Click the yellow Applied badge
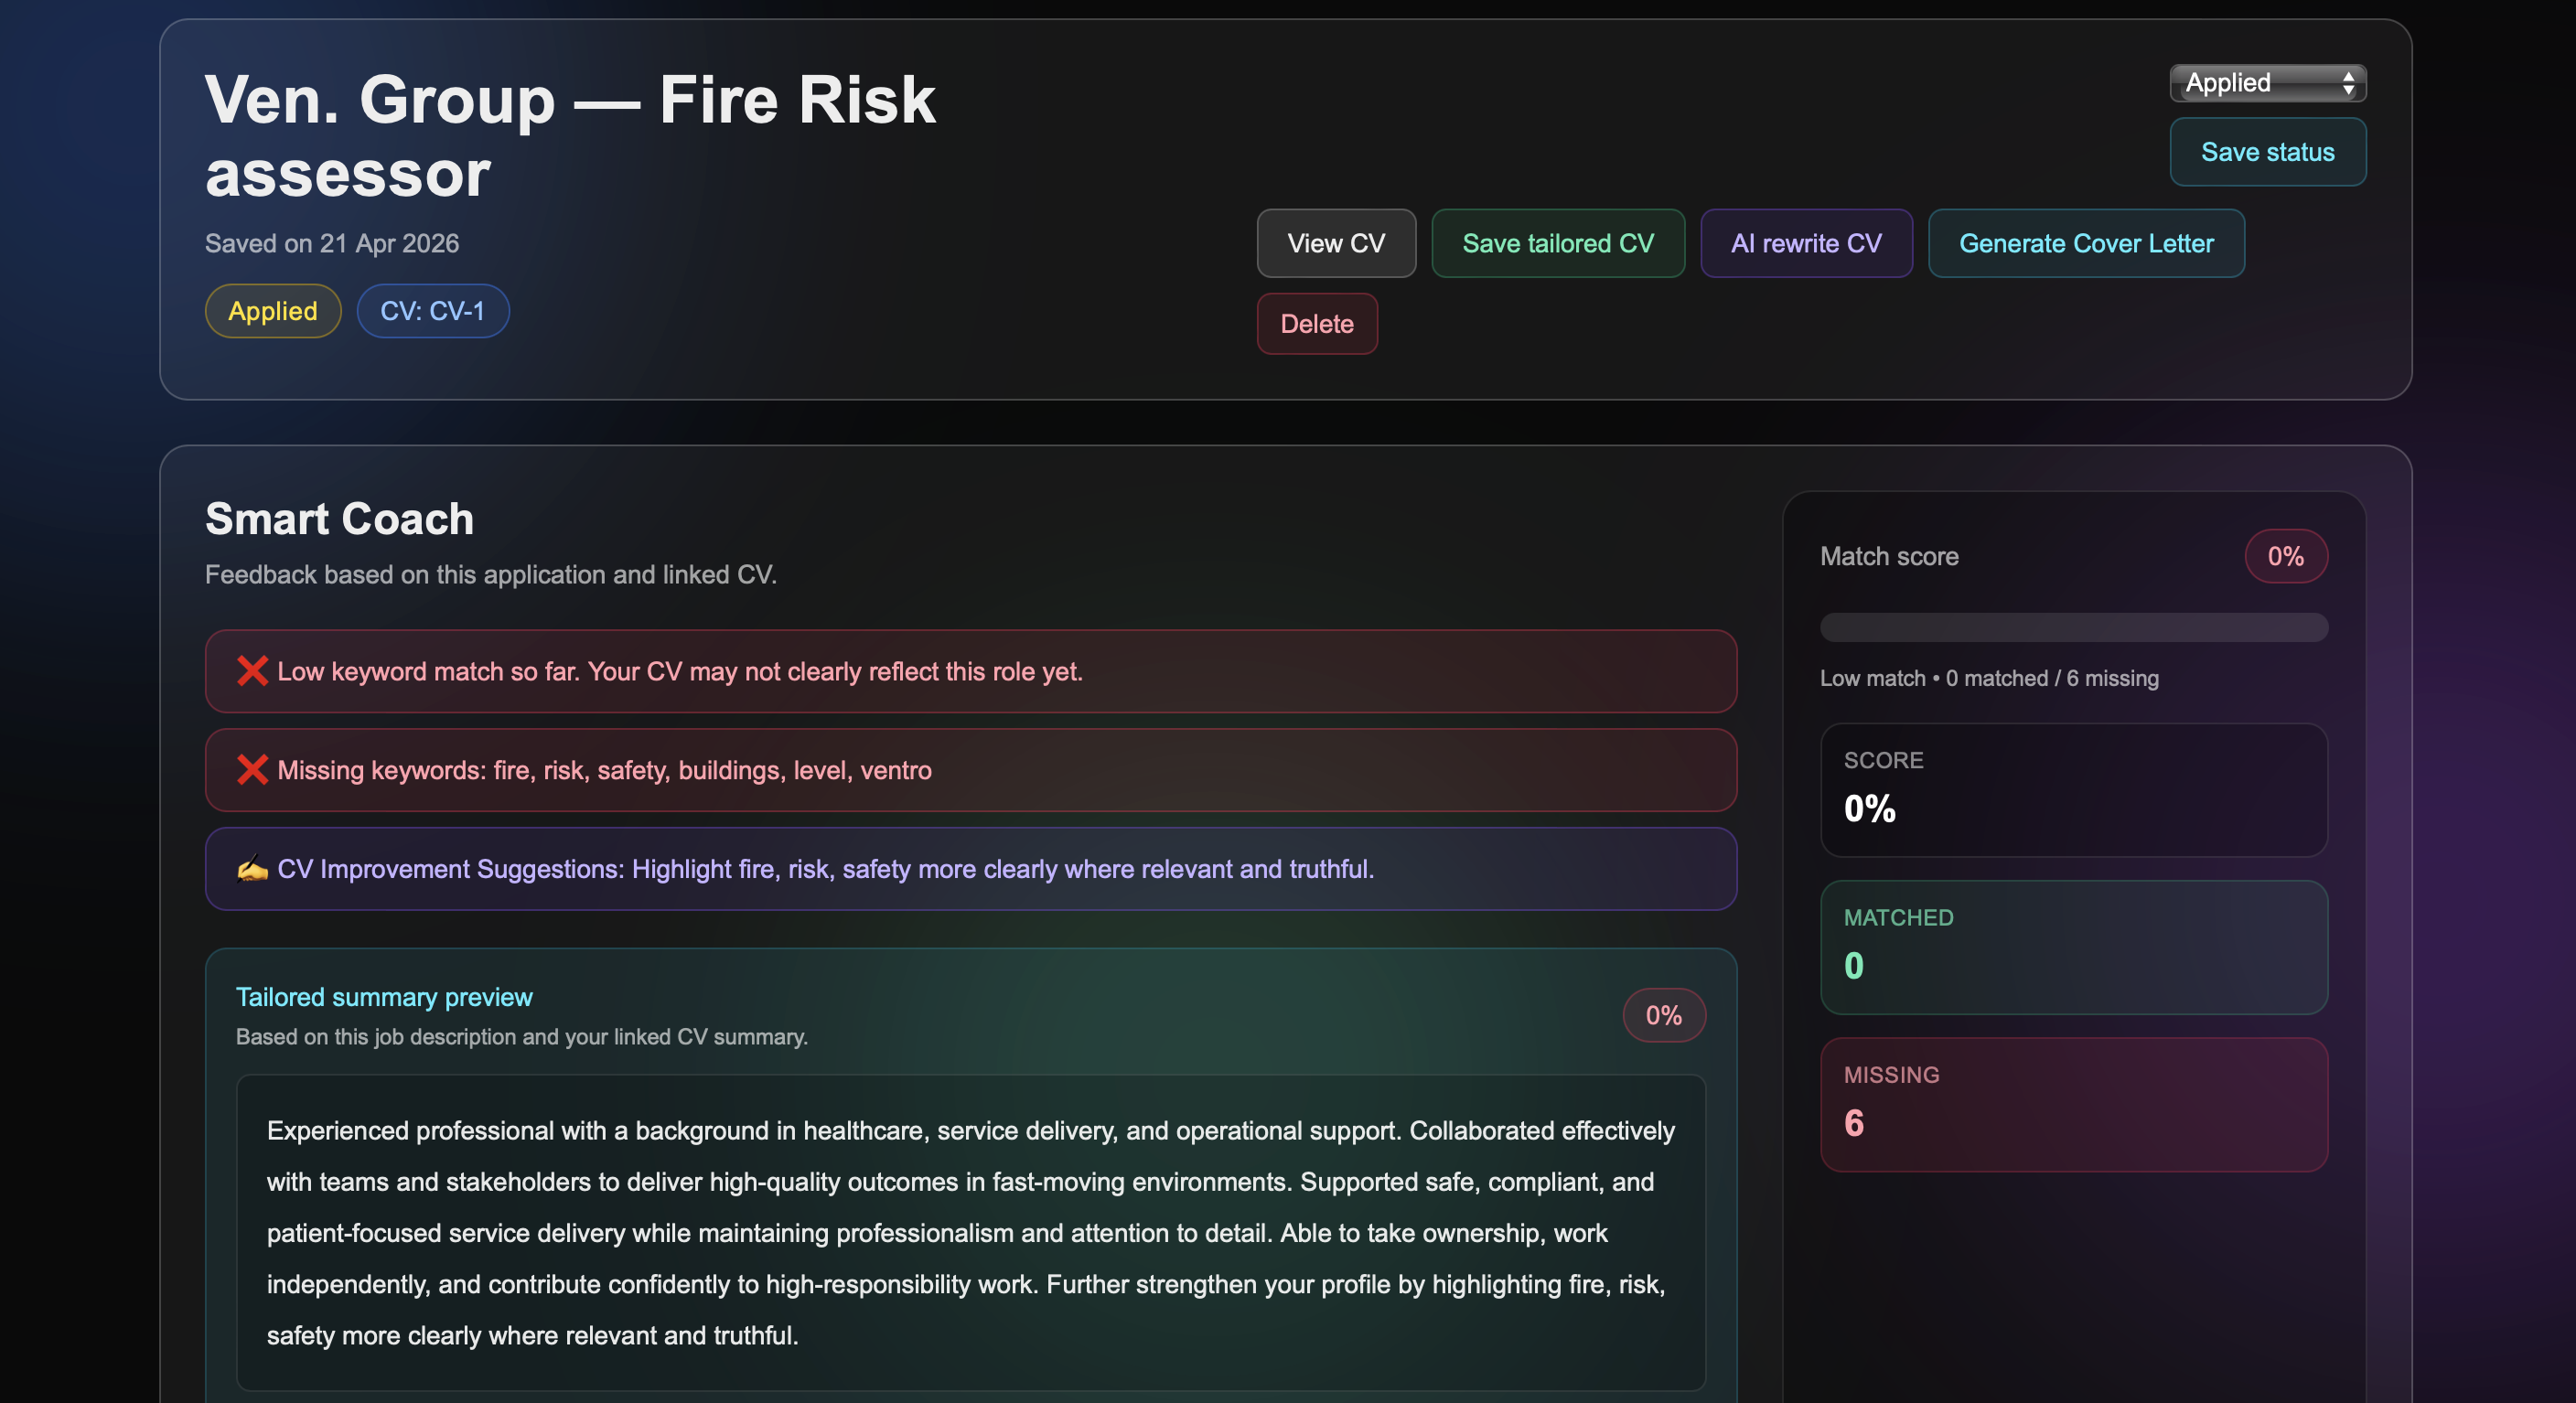The height and width of the screenshot is (1403, 2576). 273,311
